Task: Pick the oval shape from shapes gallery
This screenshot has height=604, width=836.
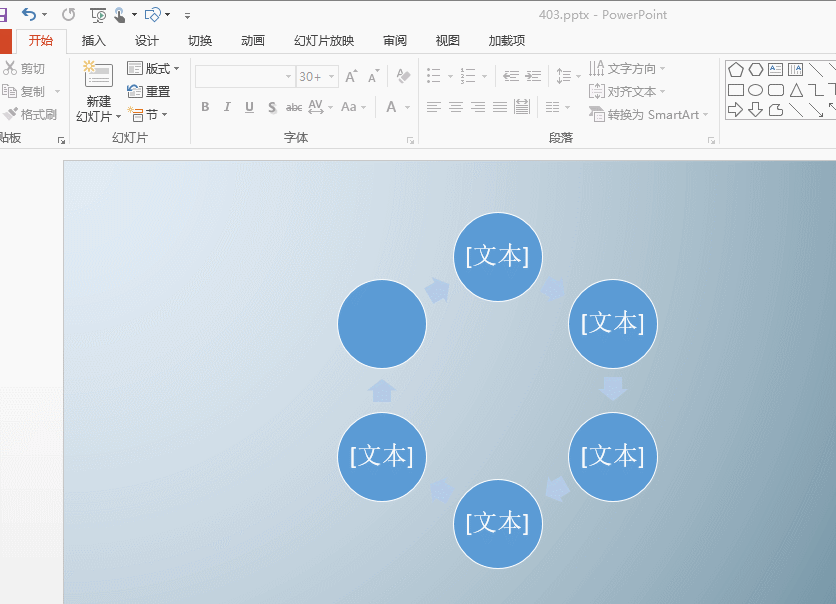Action: (x=755, y=90)
